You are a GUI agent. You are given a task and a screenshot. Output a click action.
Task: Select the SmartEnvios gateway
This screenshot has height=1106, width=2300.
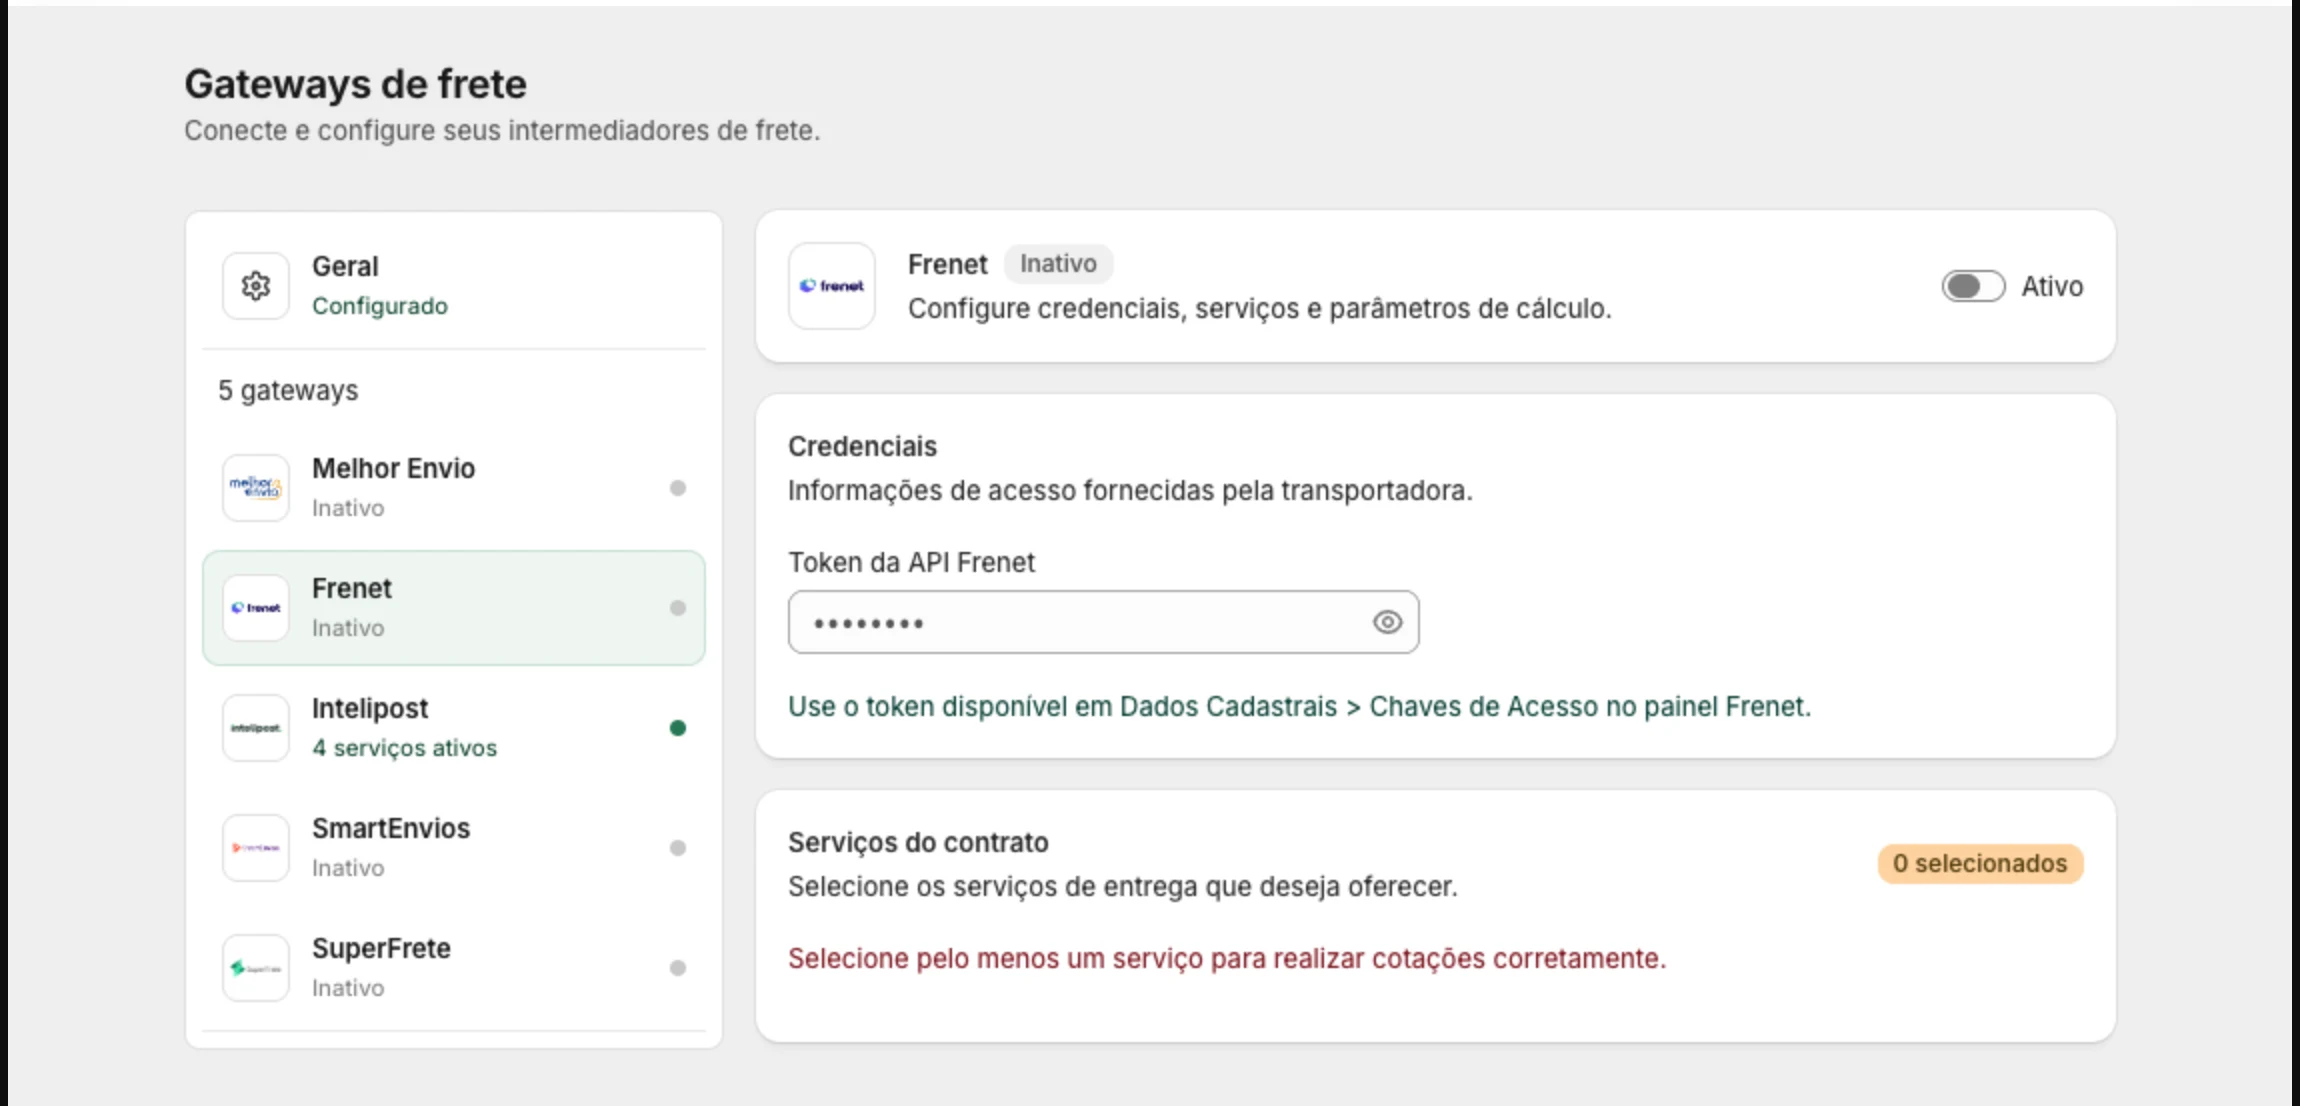tap(454, 848)
